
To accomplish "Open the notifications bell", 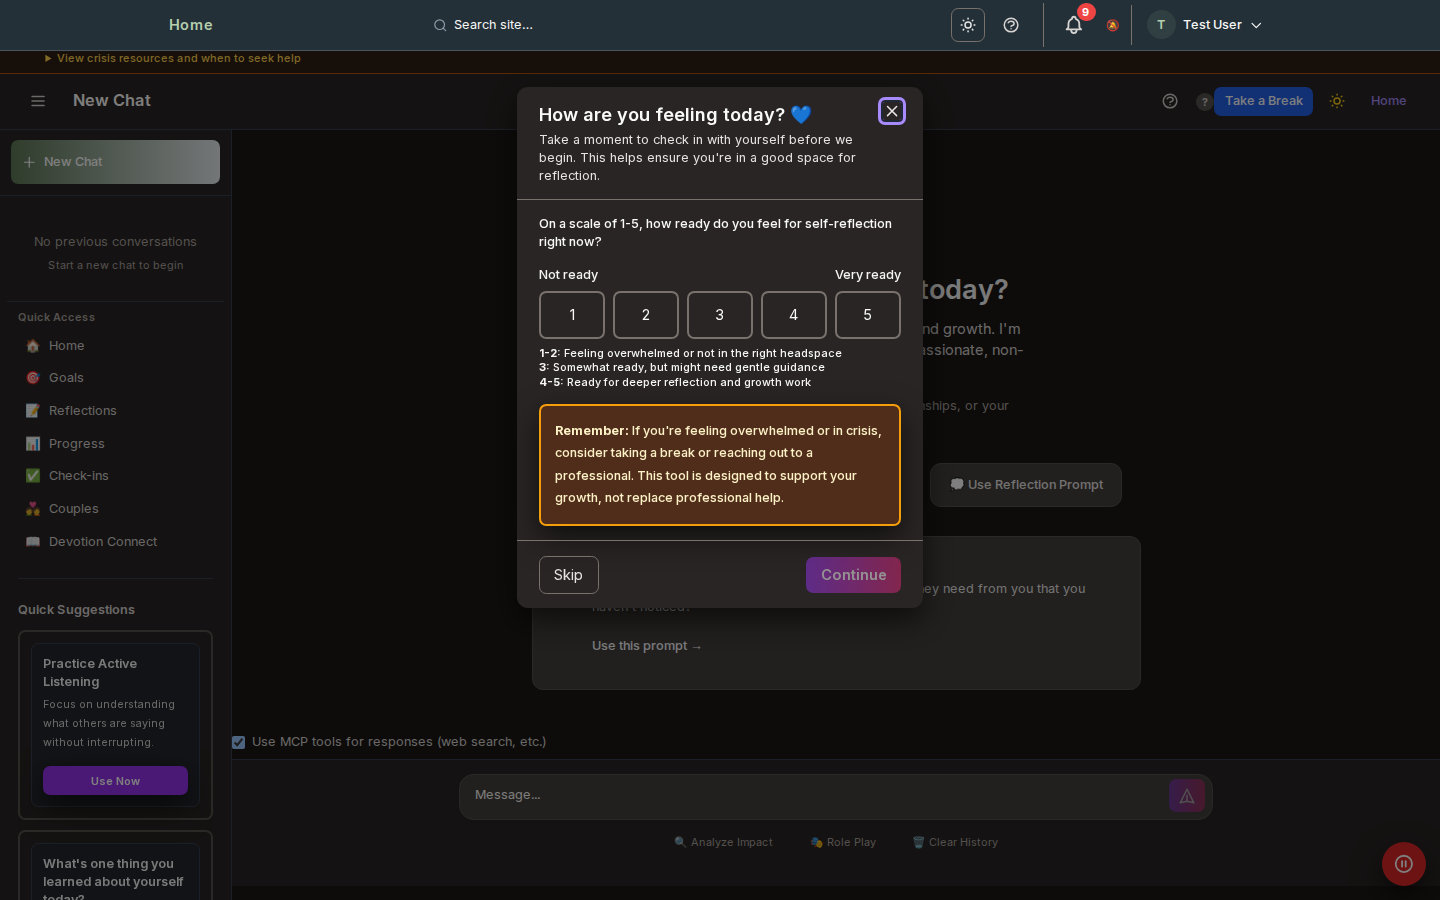I will (x=1073, y=25).
